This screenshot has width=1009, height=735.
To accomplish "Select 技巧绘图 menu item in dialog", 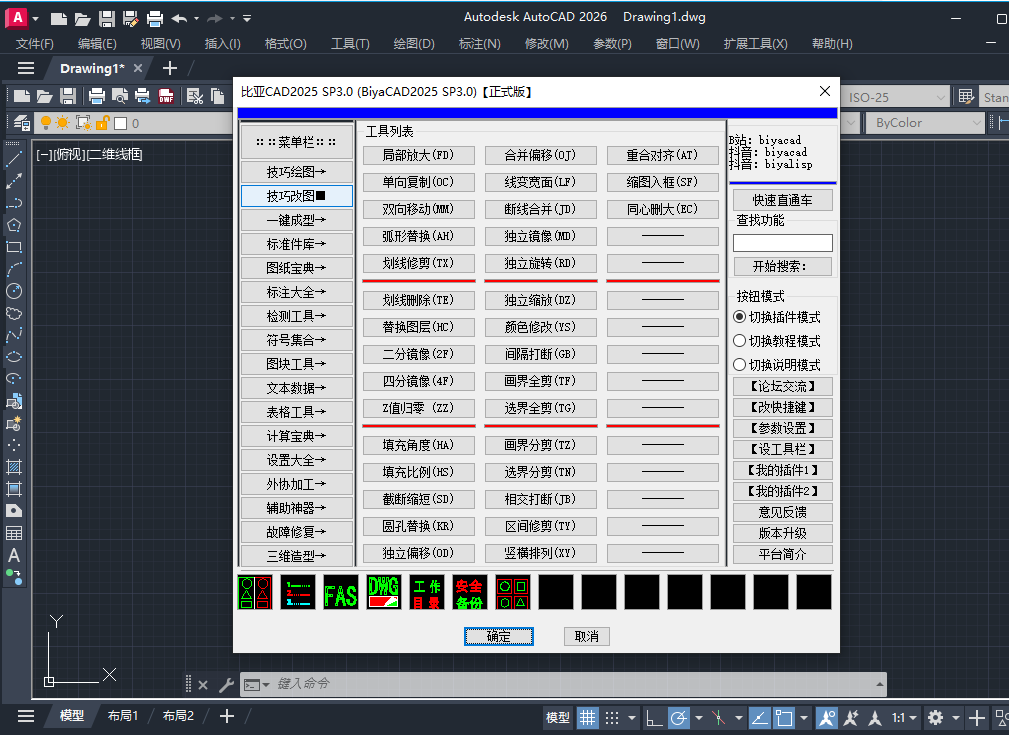I will [x=297, y=172].
